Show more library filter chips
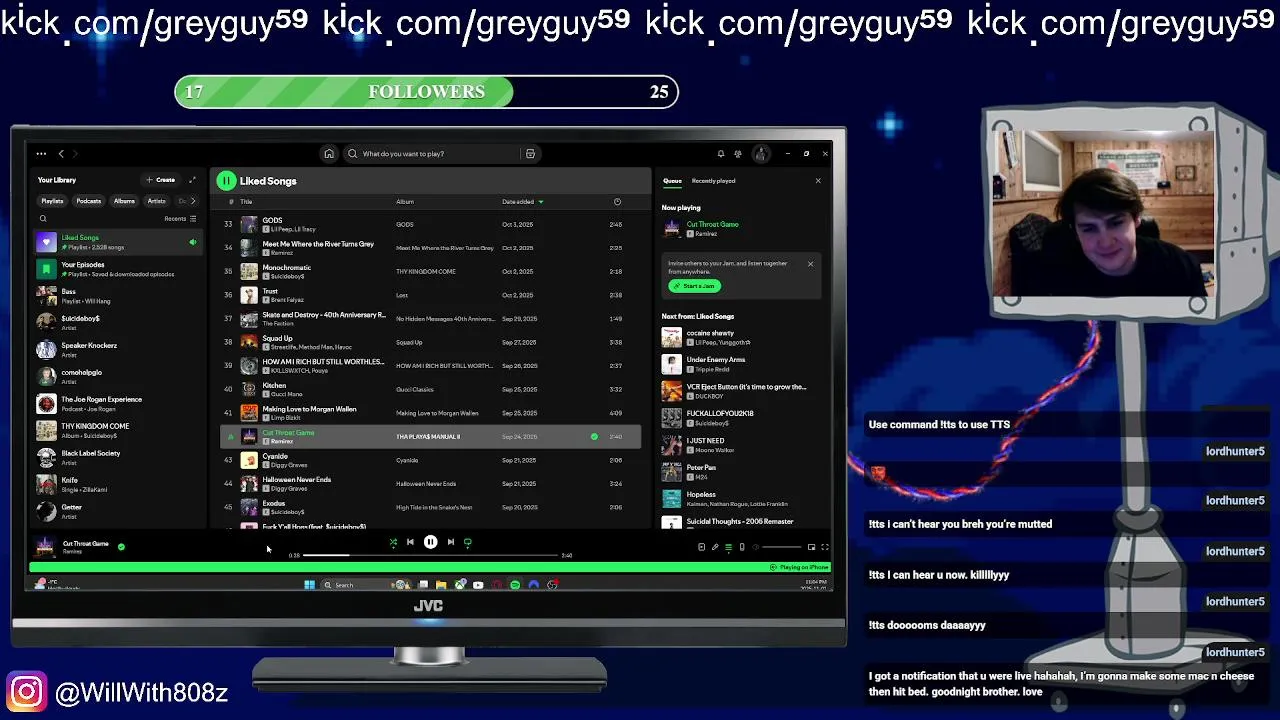1280x720 pixels. tap(193, 201)
